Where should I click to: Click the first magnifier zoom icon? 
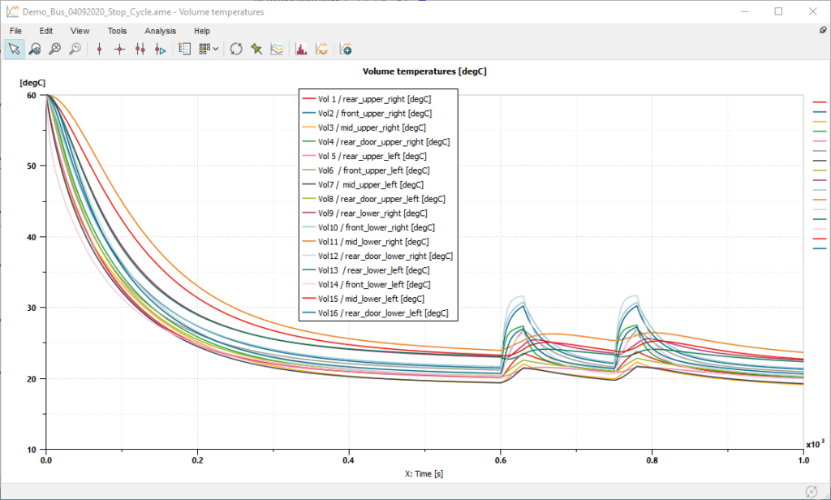(x=34, y=48)
